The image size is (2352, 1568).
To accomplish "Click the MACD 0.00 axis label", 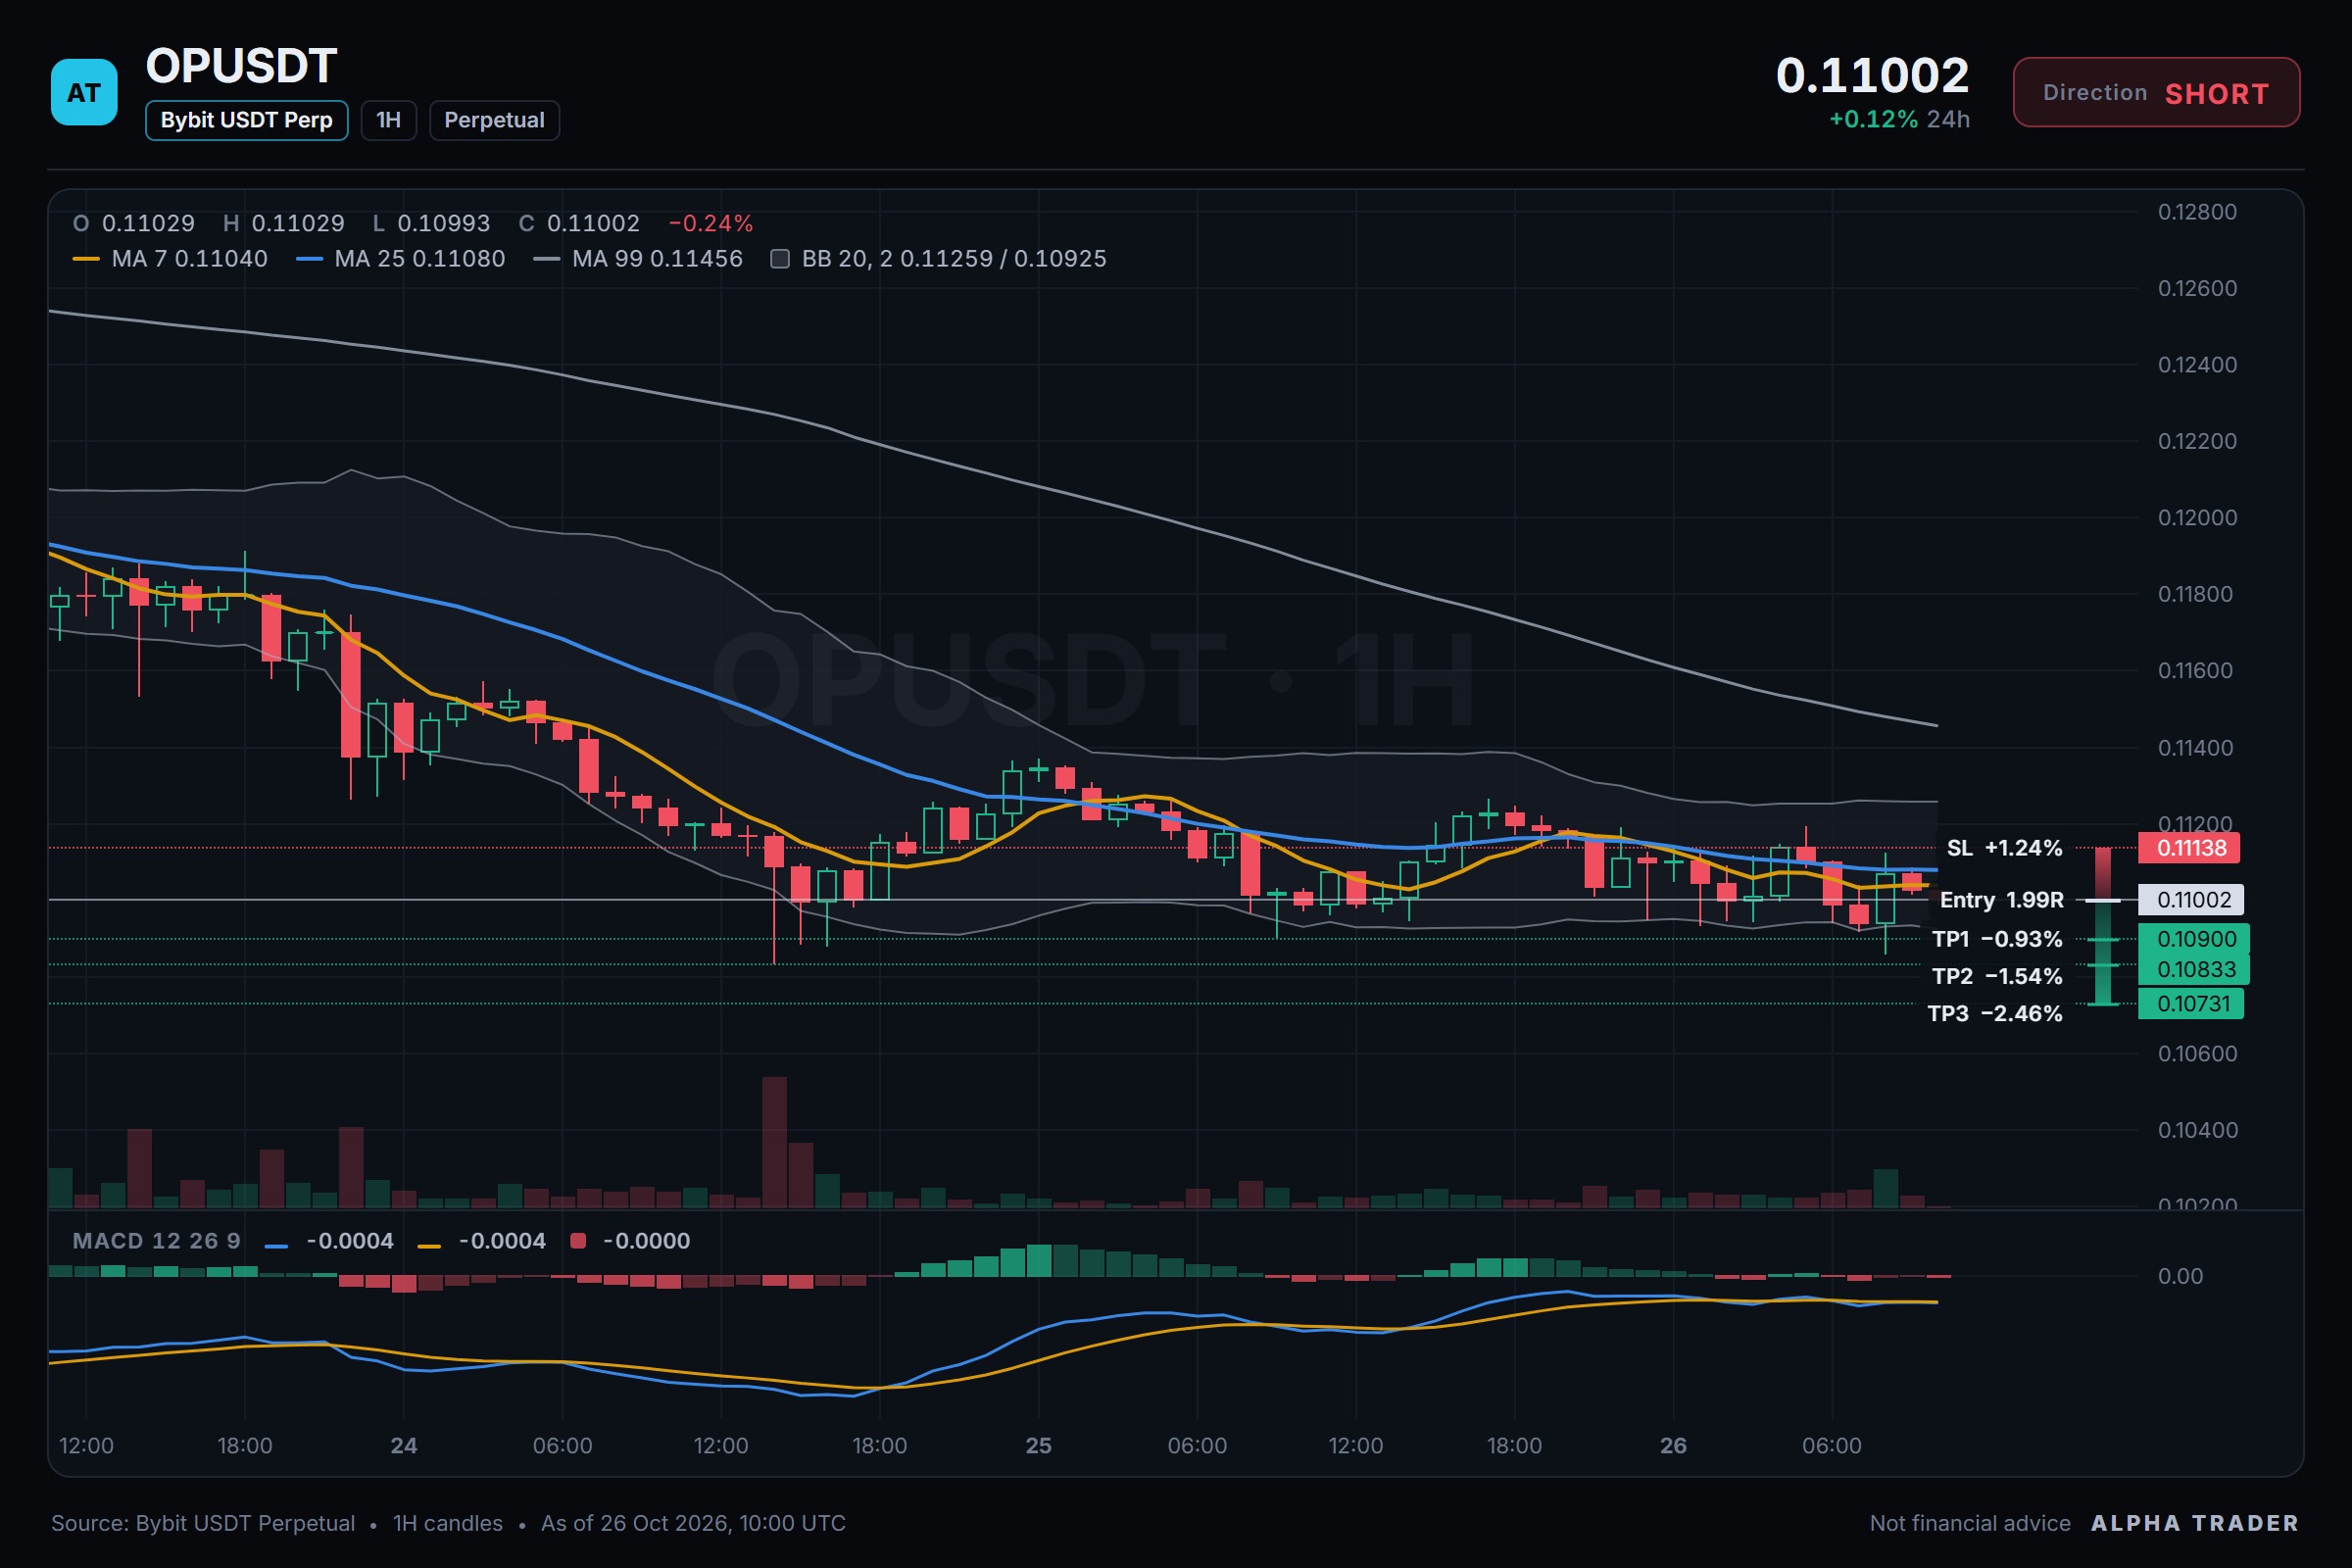I will click(x=2180, y=1276).
